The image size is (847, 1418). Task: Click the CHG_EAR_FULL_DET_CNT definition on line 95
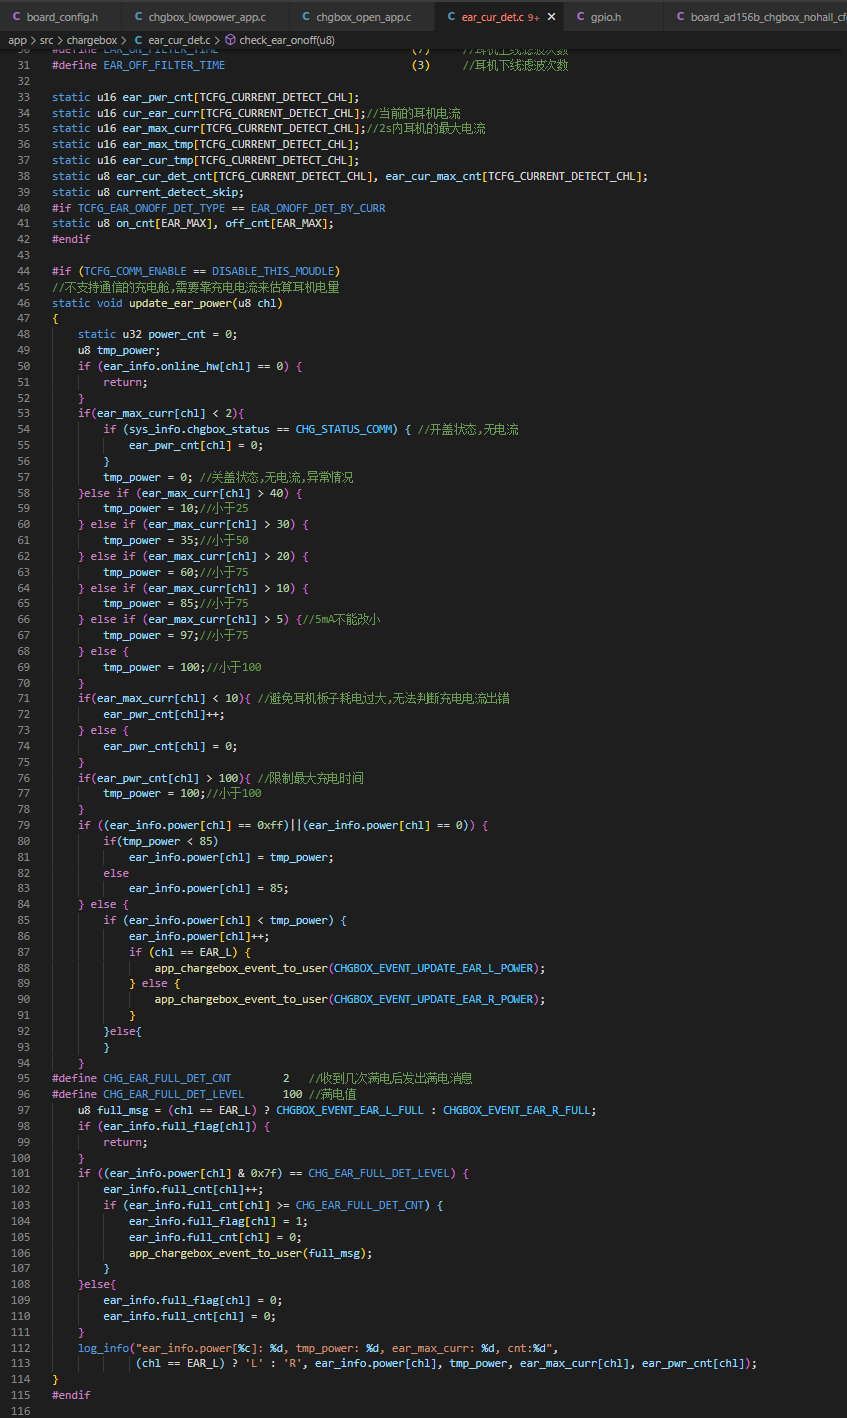167,1079
